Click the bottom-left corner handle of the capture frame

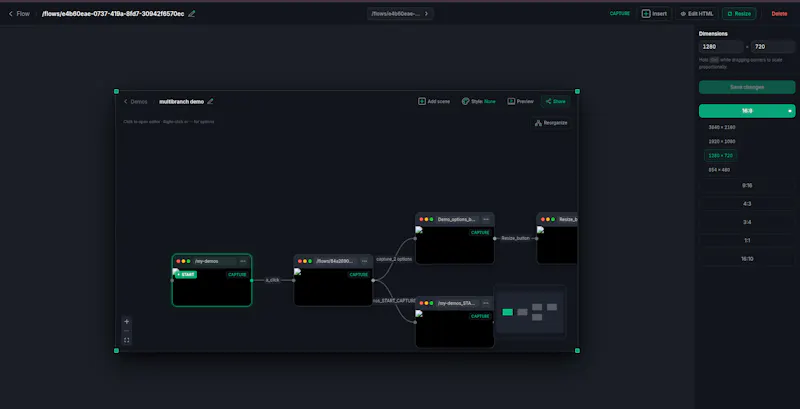tap(116, 350)
